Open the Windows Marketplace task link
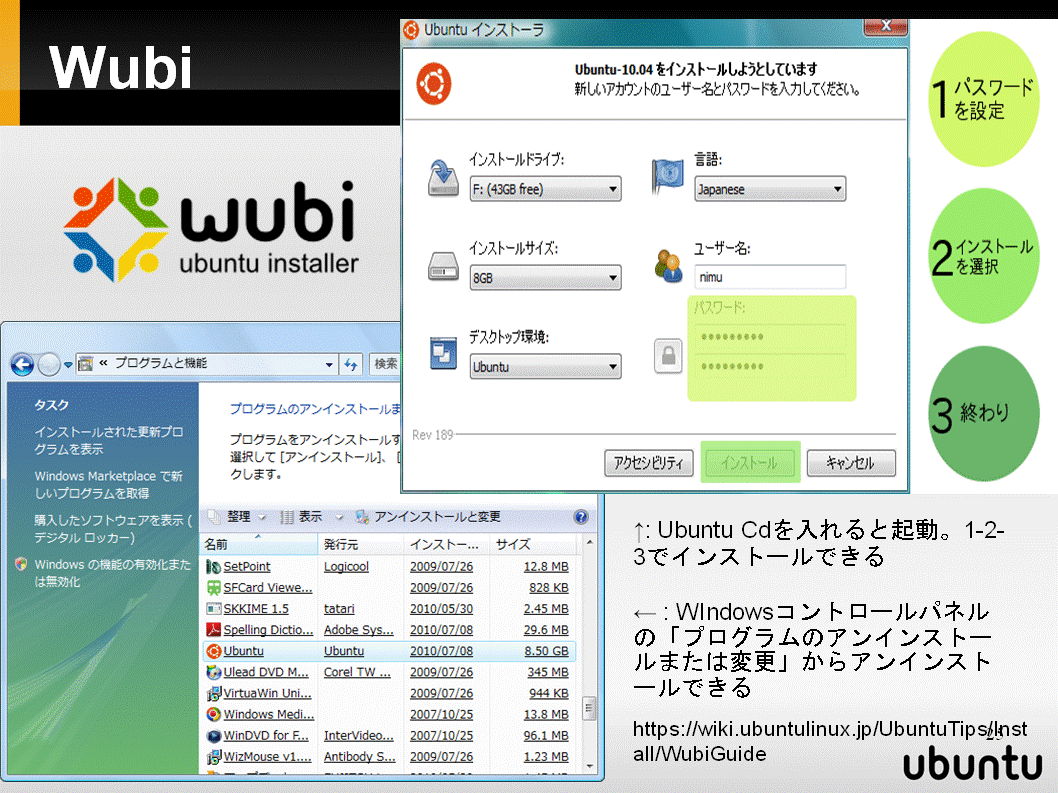Screen dimensions: 1058x793 coord(109,485)
